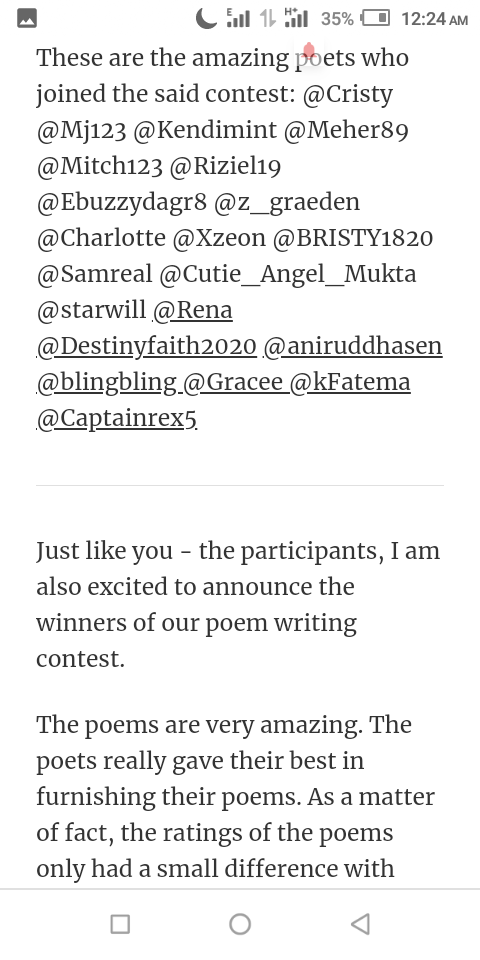This screenshot has height=960, width=480.
Task: Open recent apps via square button
Action: point(120,924)
